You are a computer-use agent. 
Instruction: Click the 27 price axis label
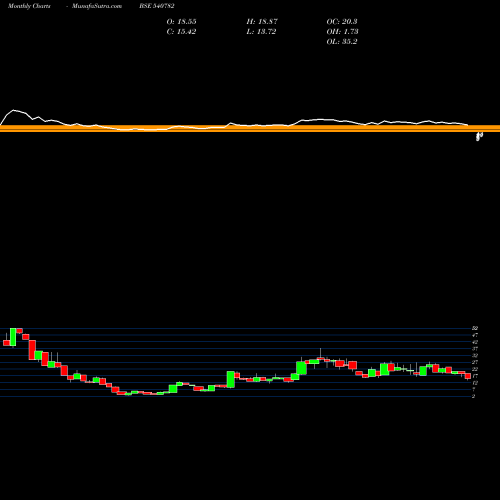(x=475, y=362)
